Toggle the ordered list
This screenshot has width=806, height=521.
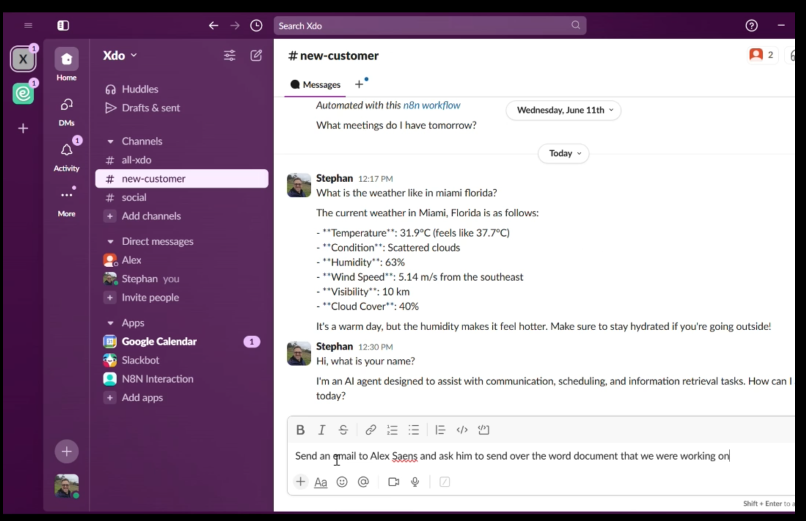[x=392, y=430]
